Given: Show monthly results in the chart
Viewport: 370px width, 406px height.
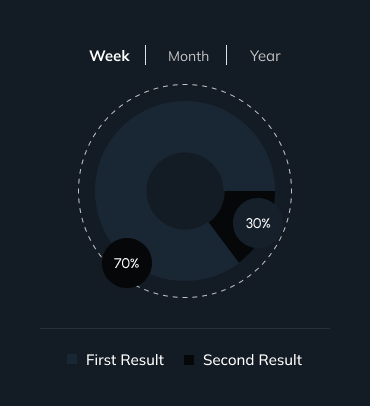Looking at the screenshot, I should tap(188, 56).
